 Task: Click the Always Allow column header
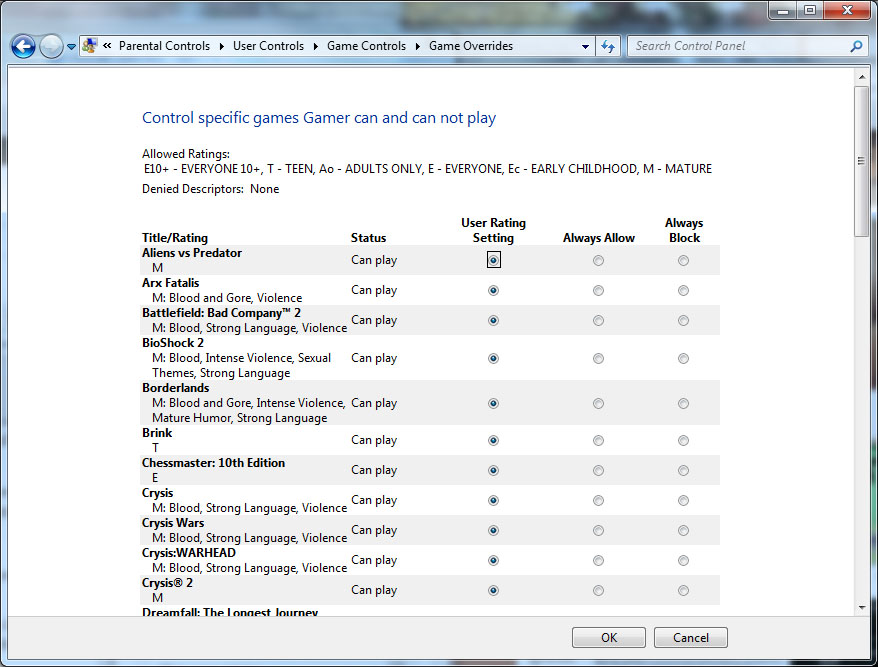(599, 238)
